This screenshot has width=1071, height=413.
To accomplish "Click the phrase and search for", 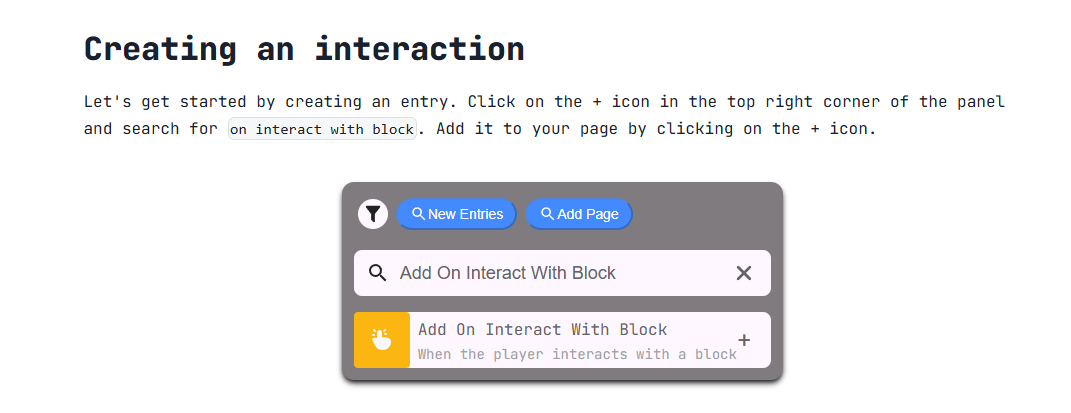I will [146, 129].
